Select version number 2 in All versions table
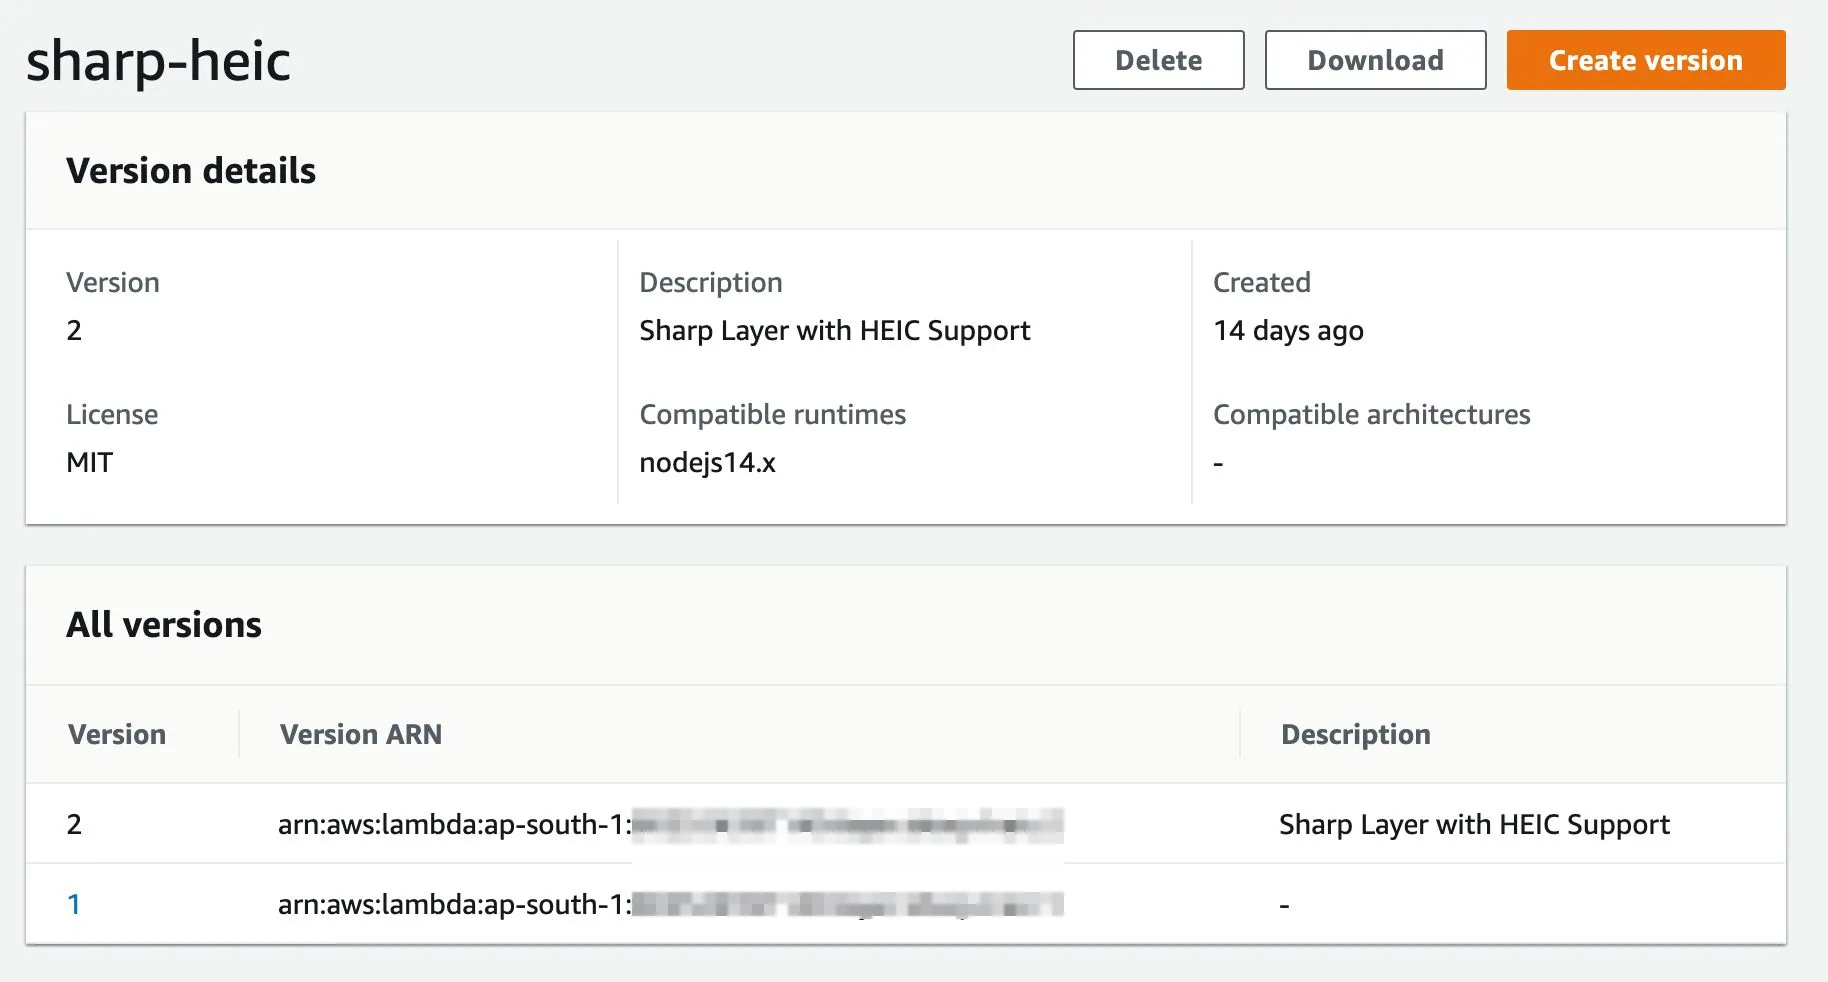This screenshot has height=982, width=1828. pos(74,824)
